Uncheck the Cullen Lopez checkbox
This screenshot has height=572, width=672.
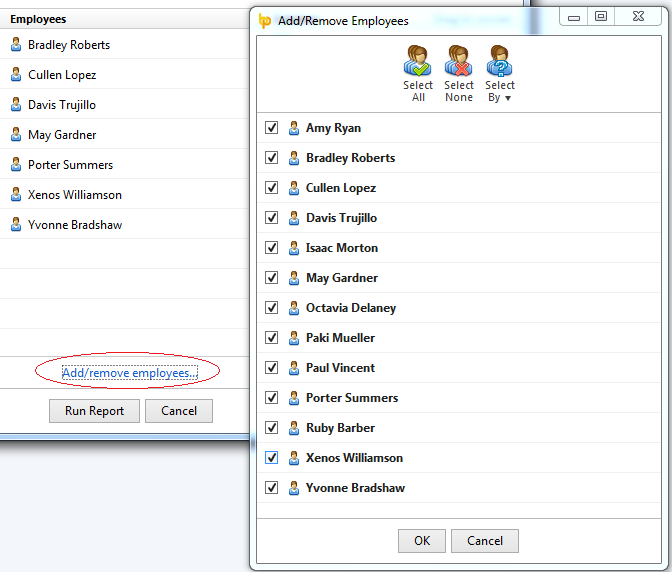[x=271, y=188]
